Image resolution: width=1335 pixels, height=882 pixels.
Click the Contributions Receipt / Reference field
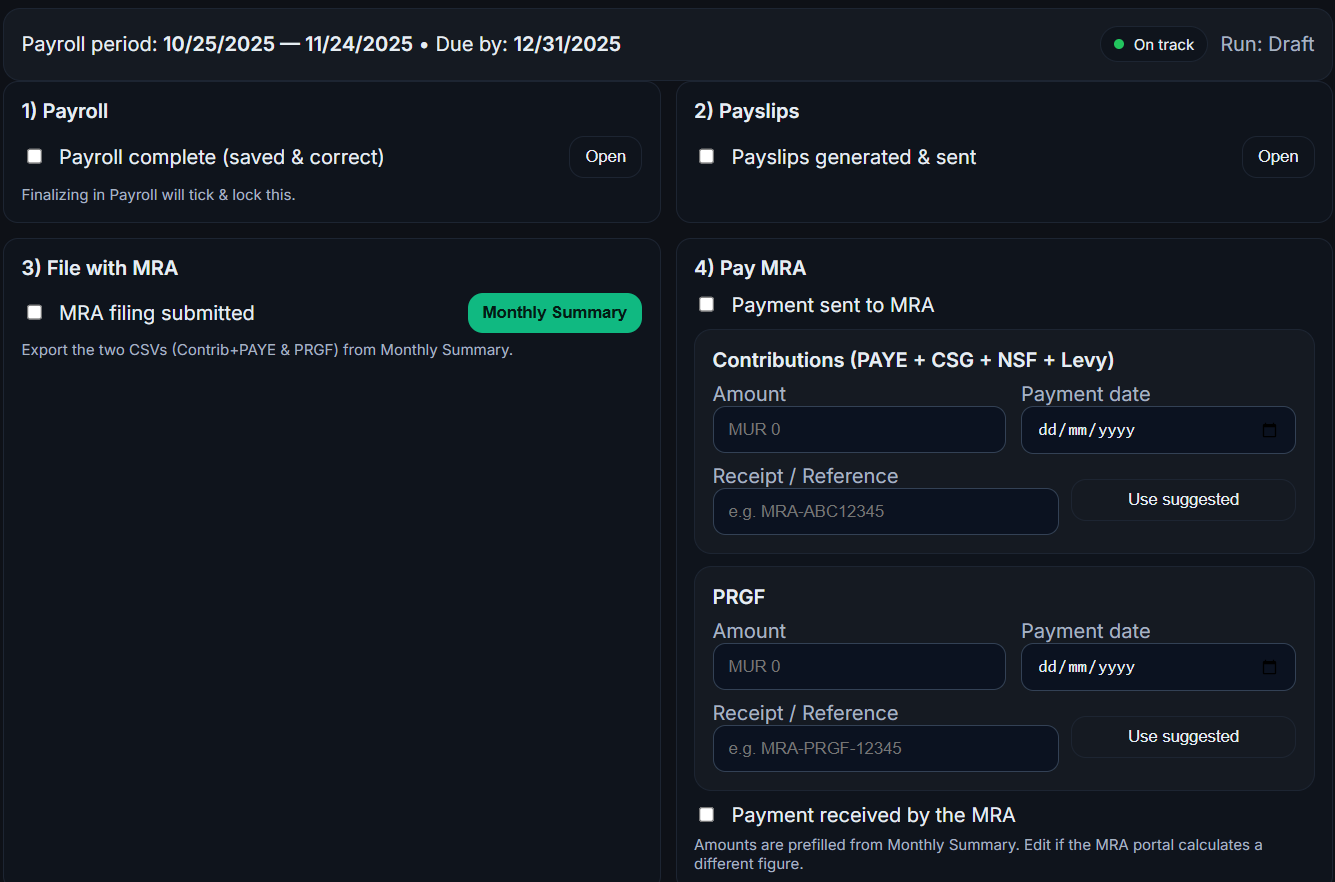(x=885, y=511)
